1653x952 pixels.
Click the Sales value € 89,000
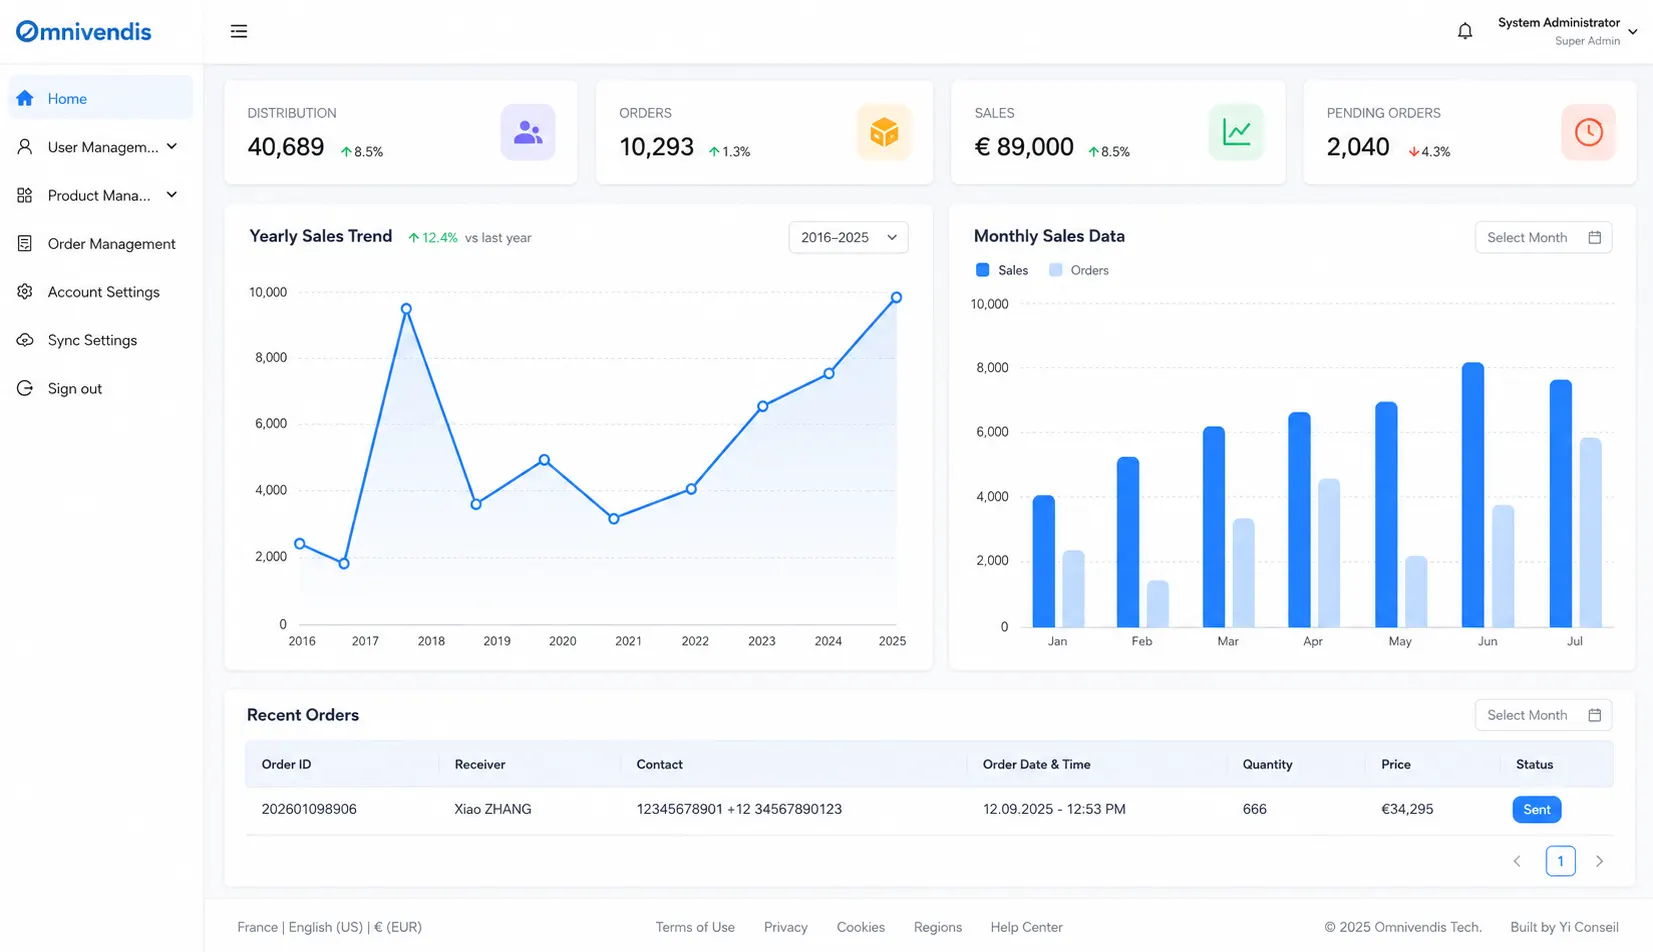pyautogui.click(x=1024, y=147)
